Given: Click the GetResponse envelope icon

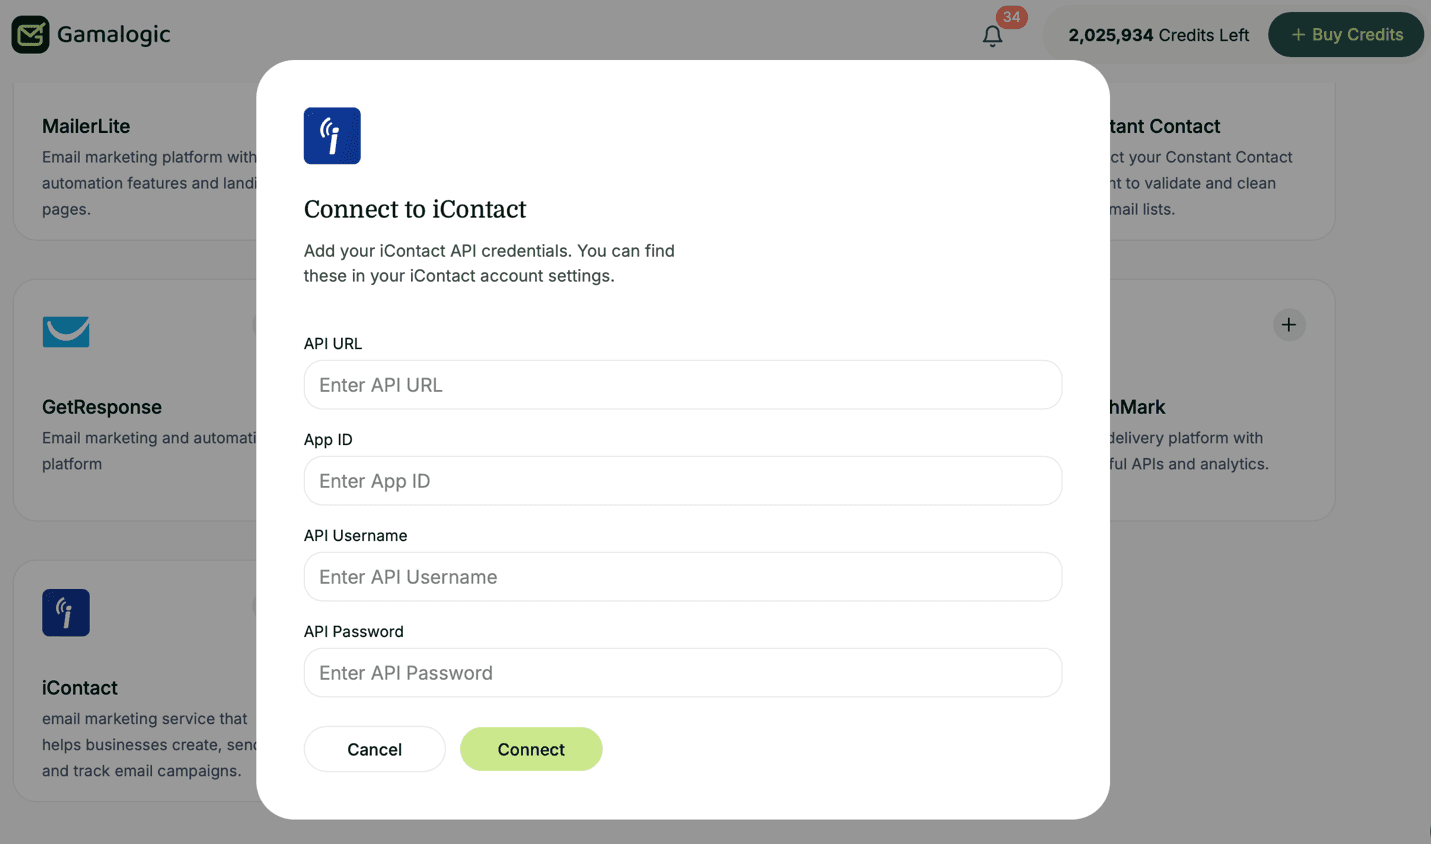Looking at the screenshot, I should tap(66, 332).
